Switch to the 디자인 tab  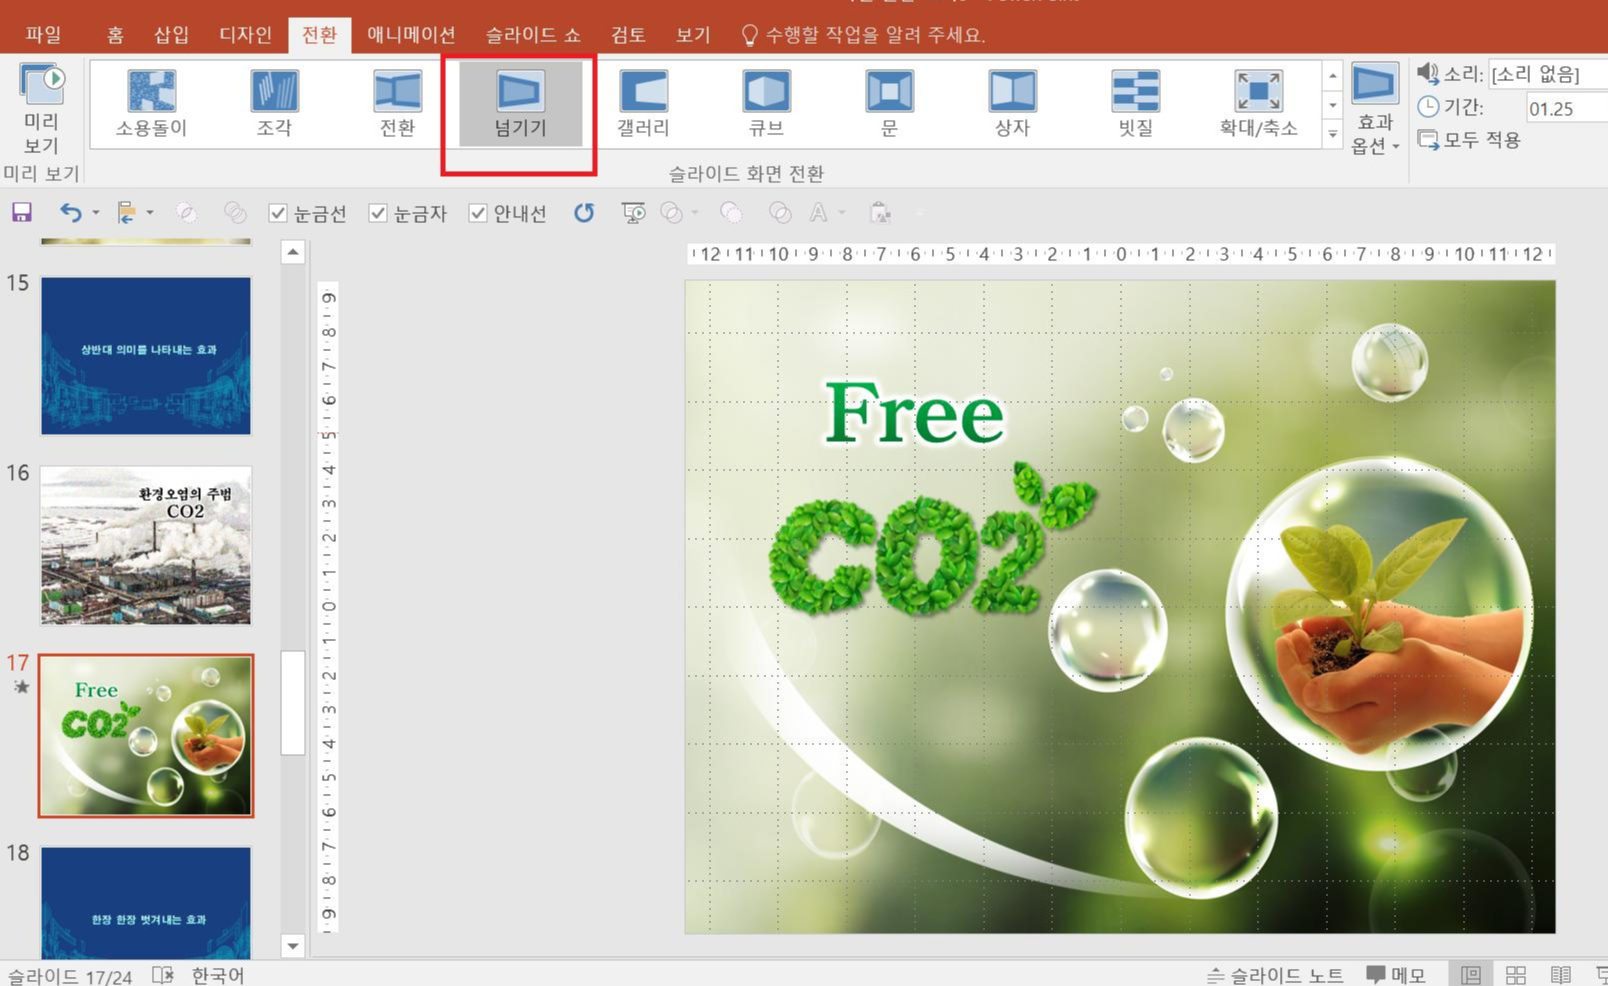tap(245, 35)
